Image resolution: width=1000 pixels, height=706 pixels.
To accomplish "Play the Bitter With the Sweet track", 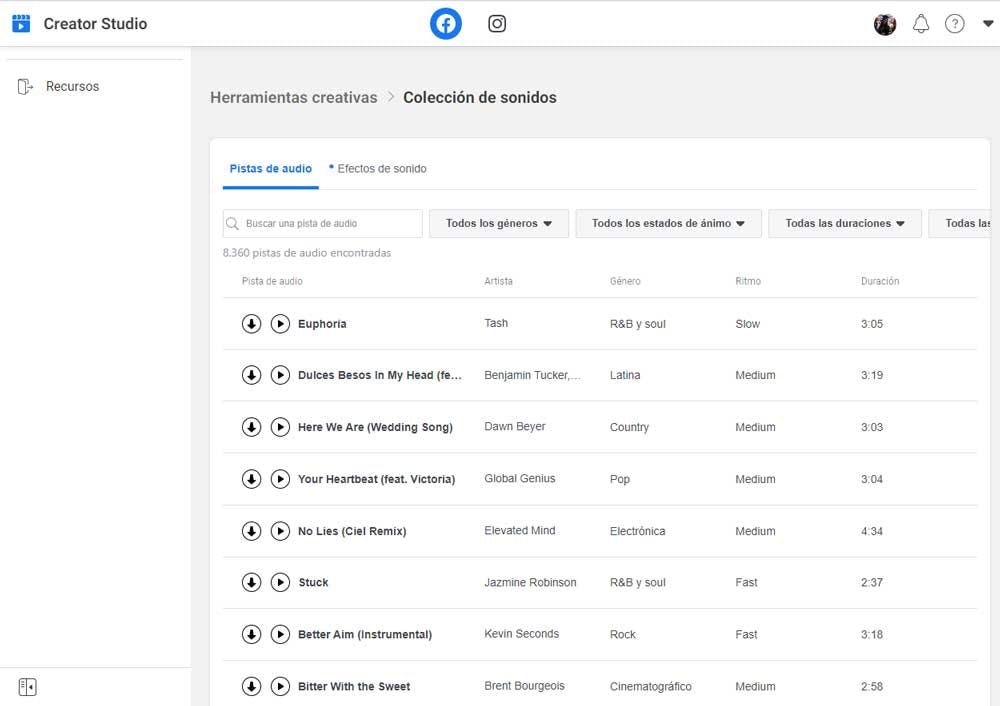I will coord(281,686).
